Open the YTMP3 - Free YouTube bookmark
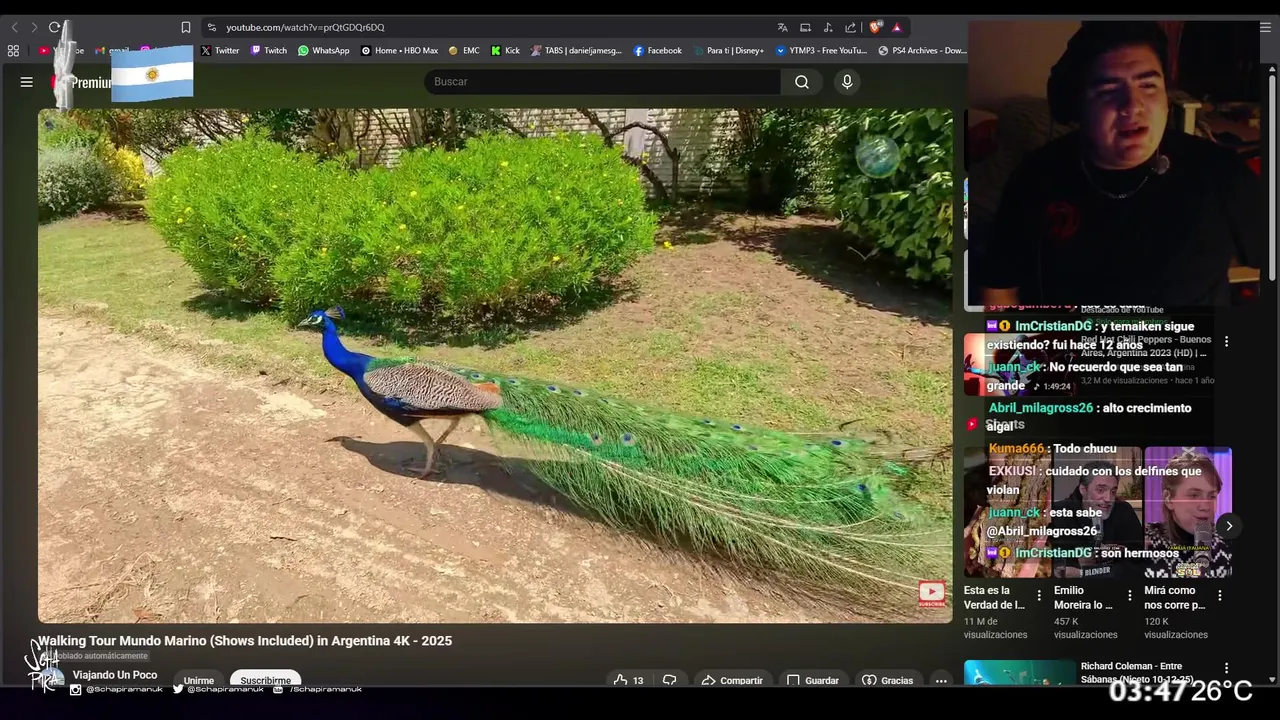 (x=822, y=50)
